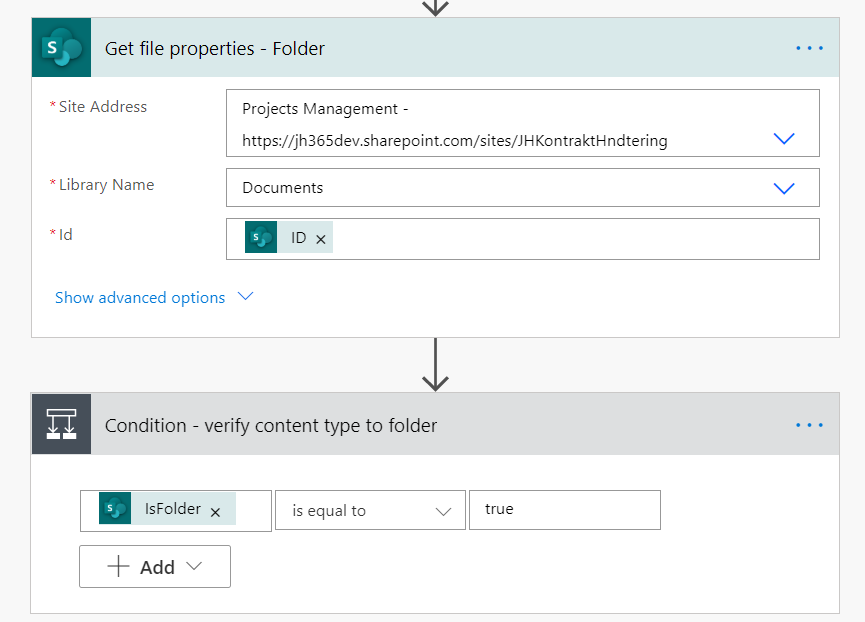Select the IsFolder condition token pill

(x=165, y=510)
